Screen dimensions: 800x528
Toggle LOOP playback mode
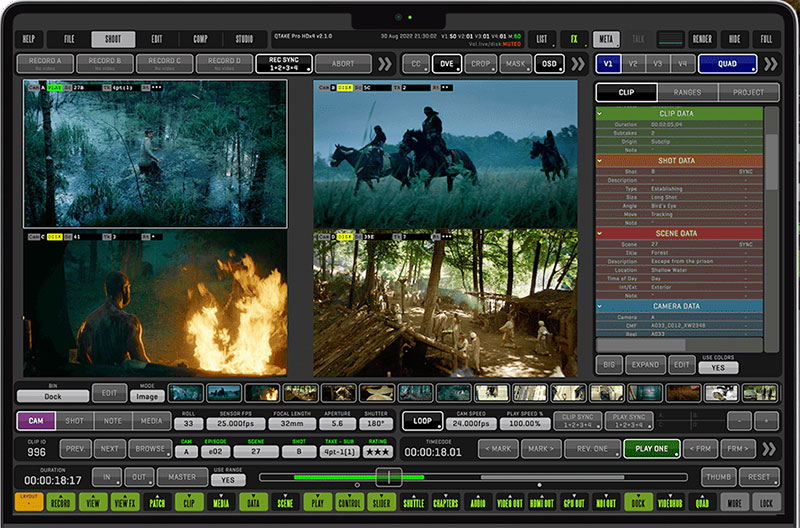pos(422,421)
